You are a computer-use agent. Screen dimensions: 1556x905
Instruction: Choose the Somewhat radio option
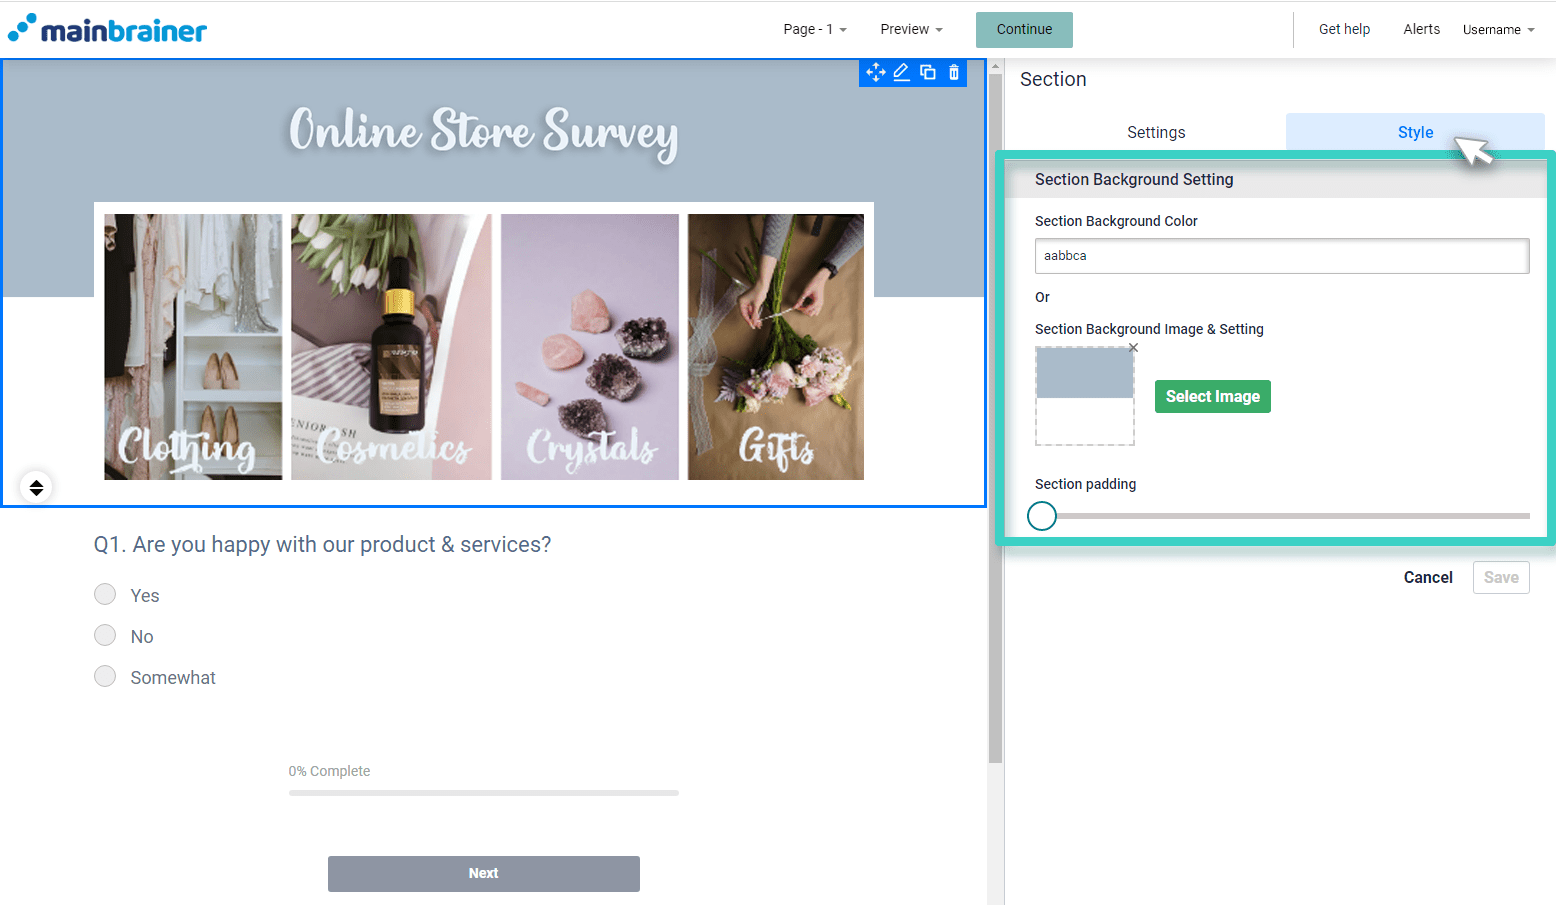(105, 677)
